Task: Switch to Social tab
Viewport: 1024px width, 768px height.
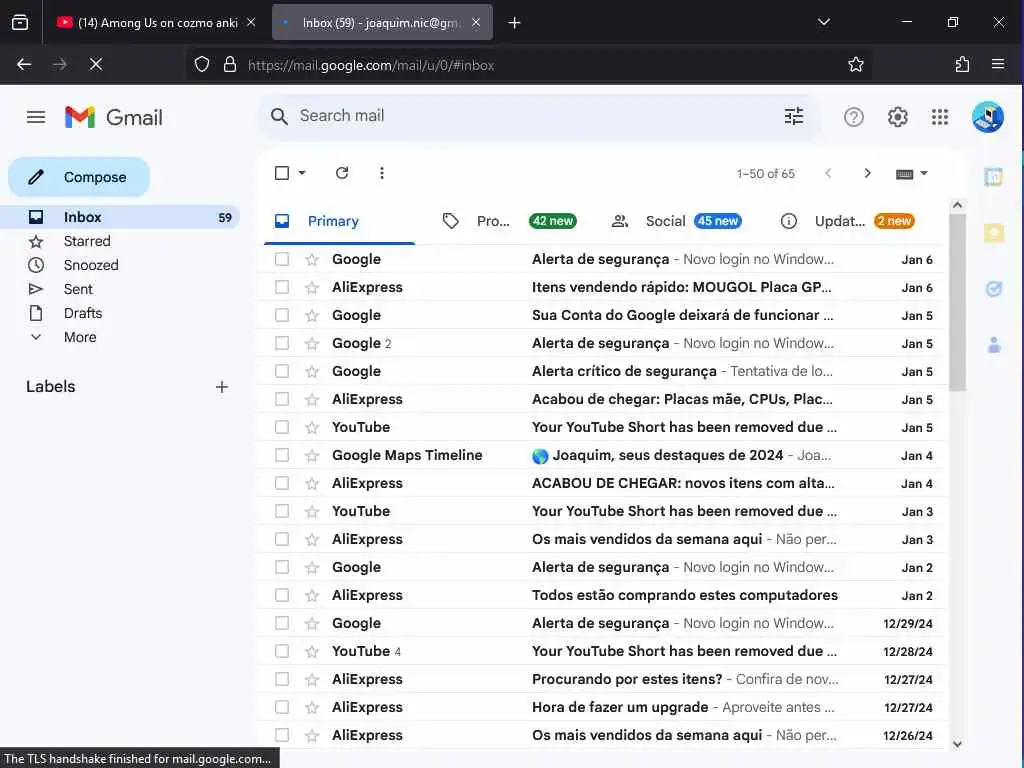Action: click(x=677, y=221)
